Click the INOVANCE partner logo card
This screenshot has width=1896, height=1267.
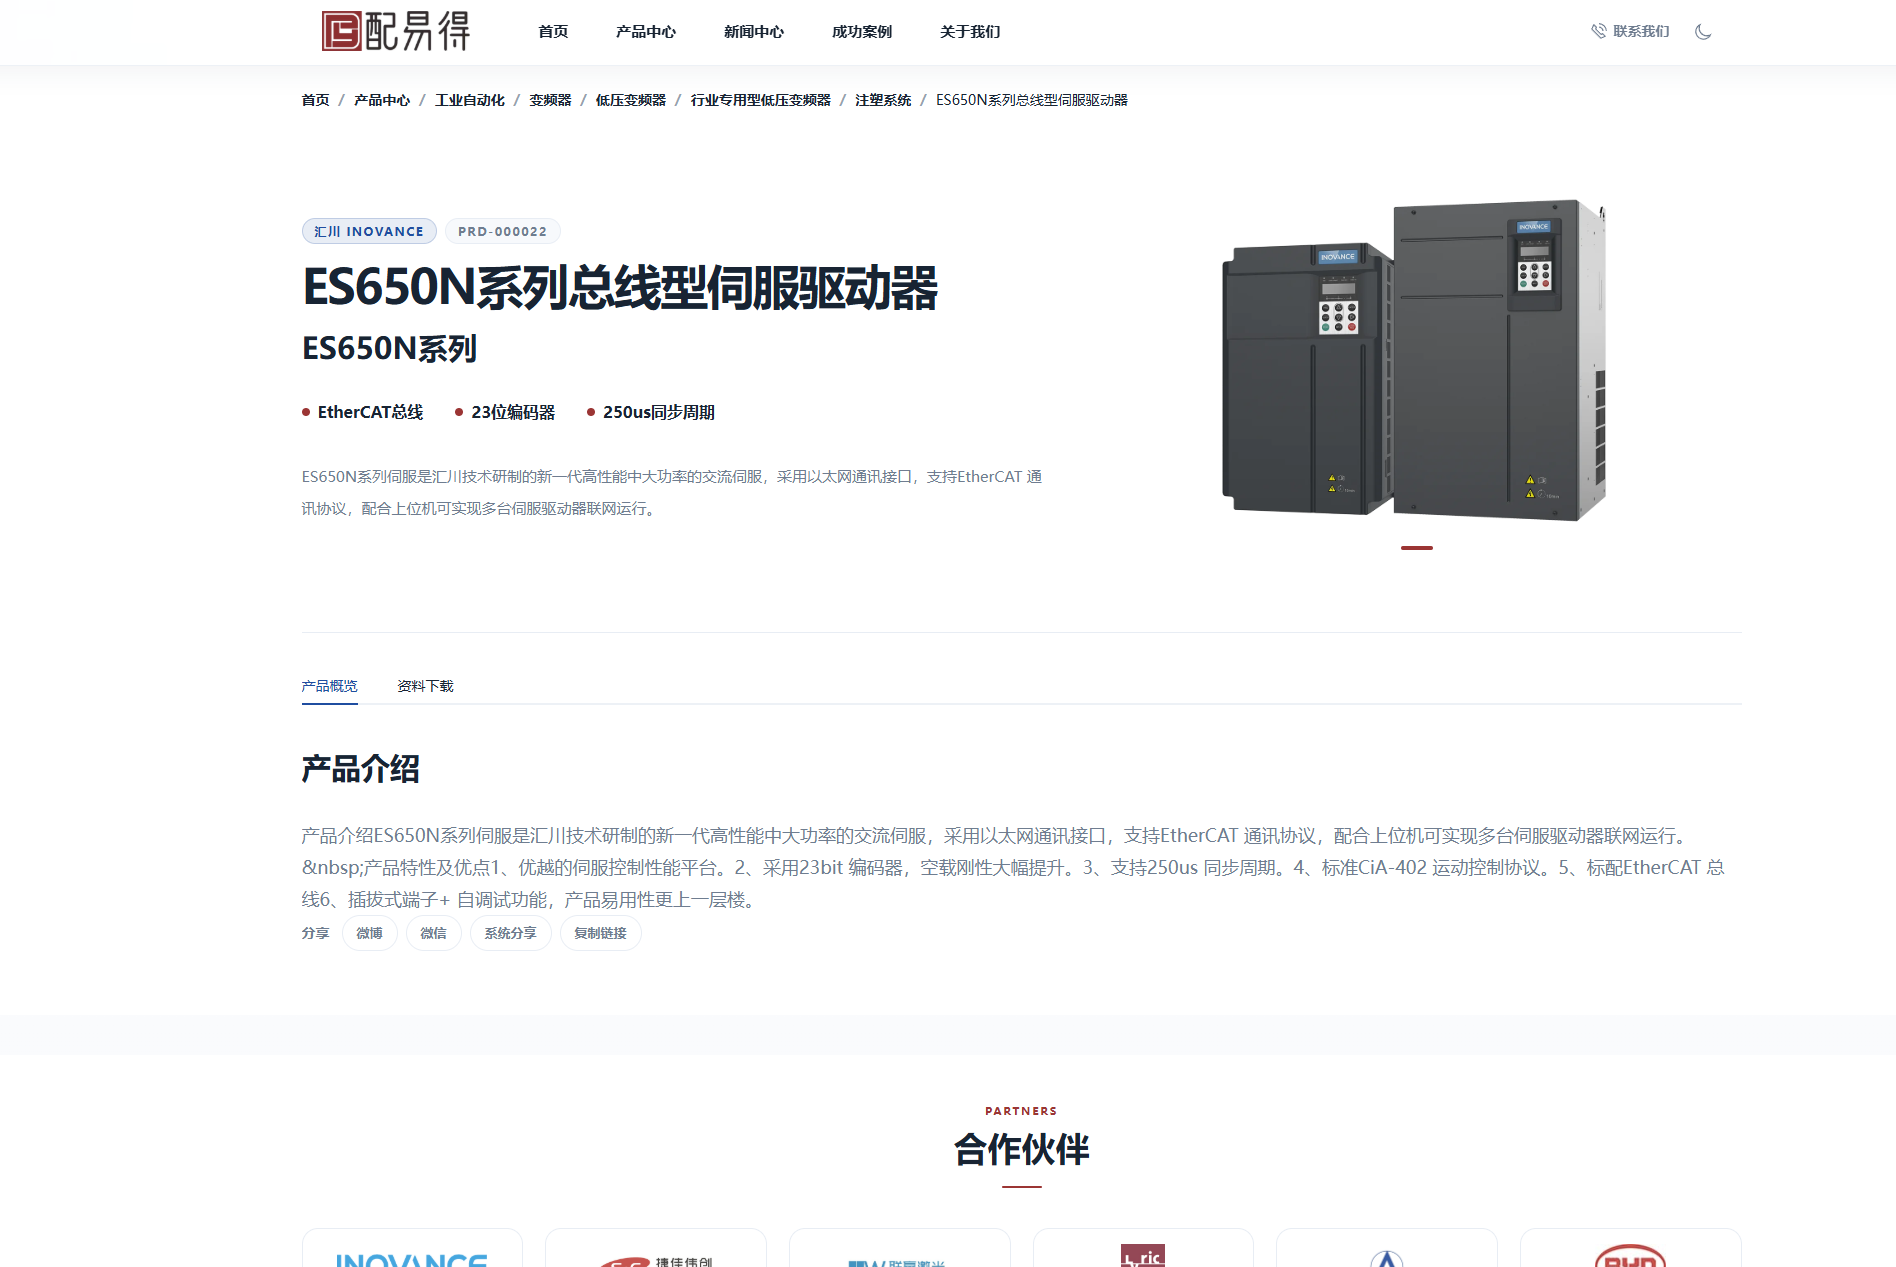[412, 1250]
